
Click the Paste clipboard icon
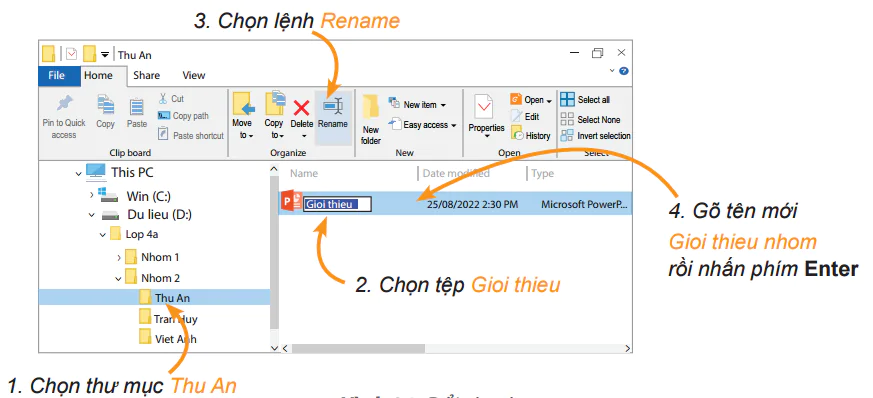tap(136, 106)
